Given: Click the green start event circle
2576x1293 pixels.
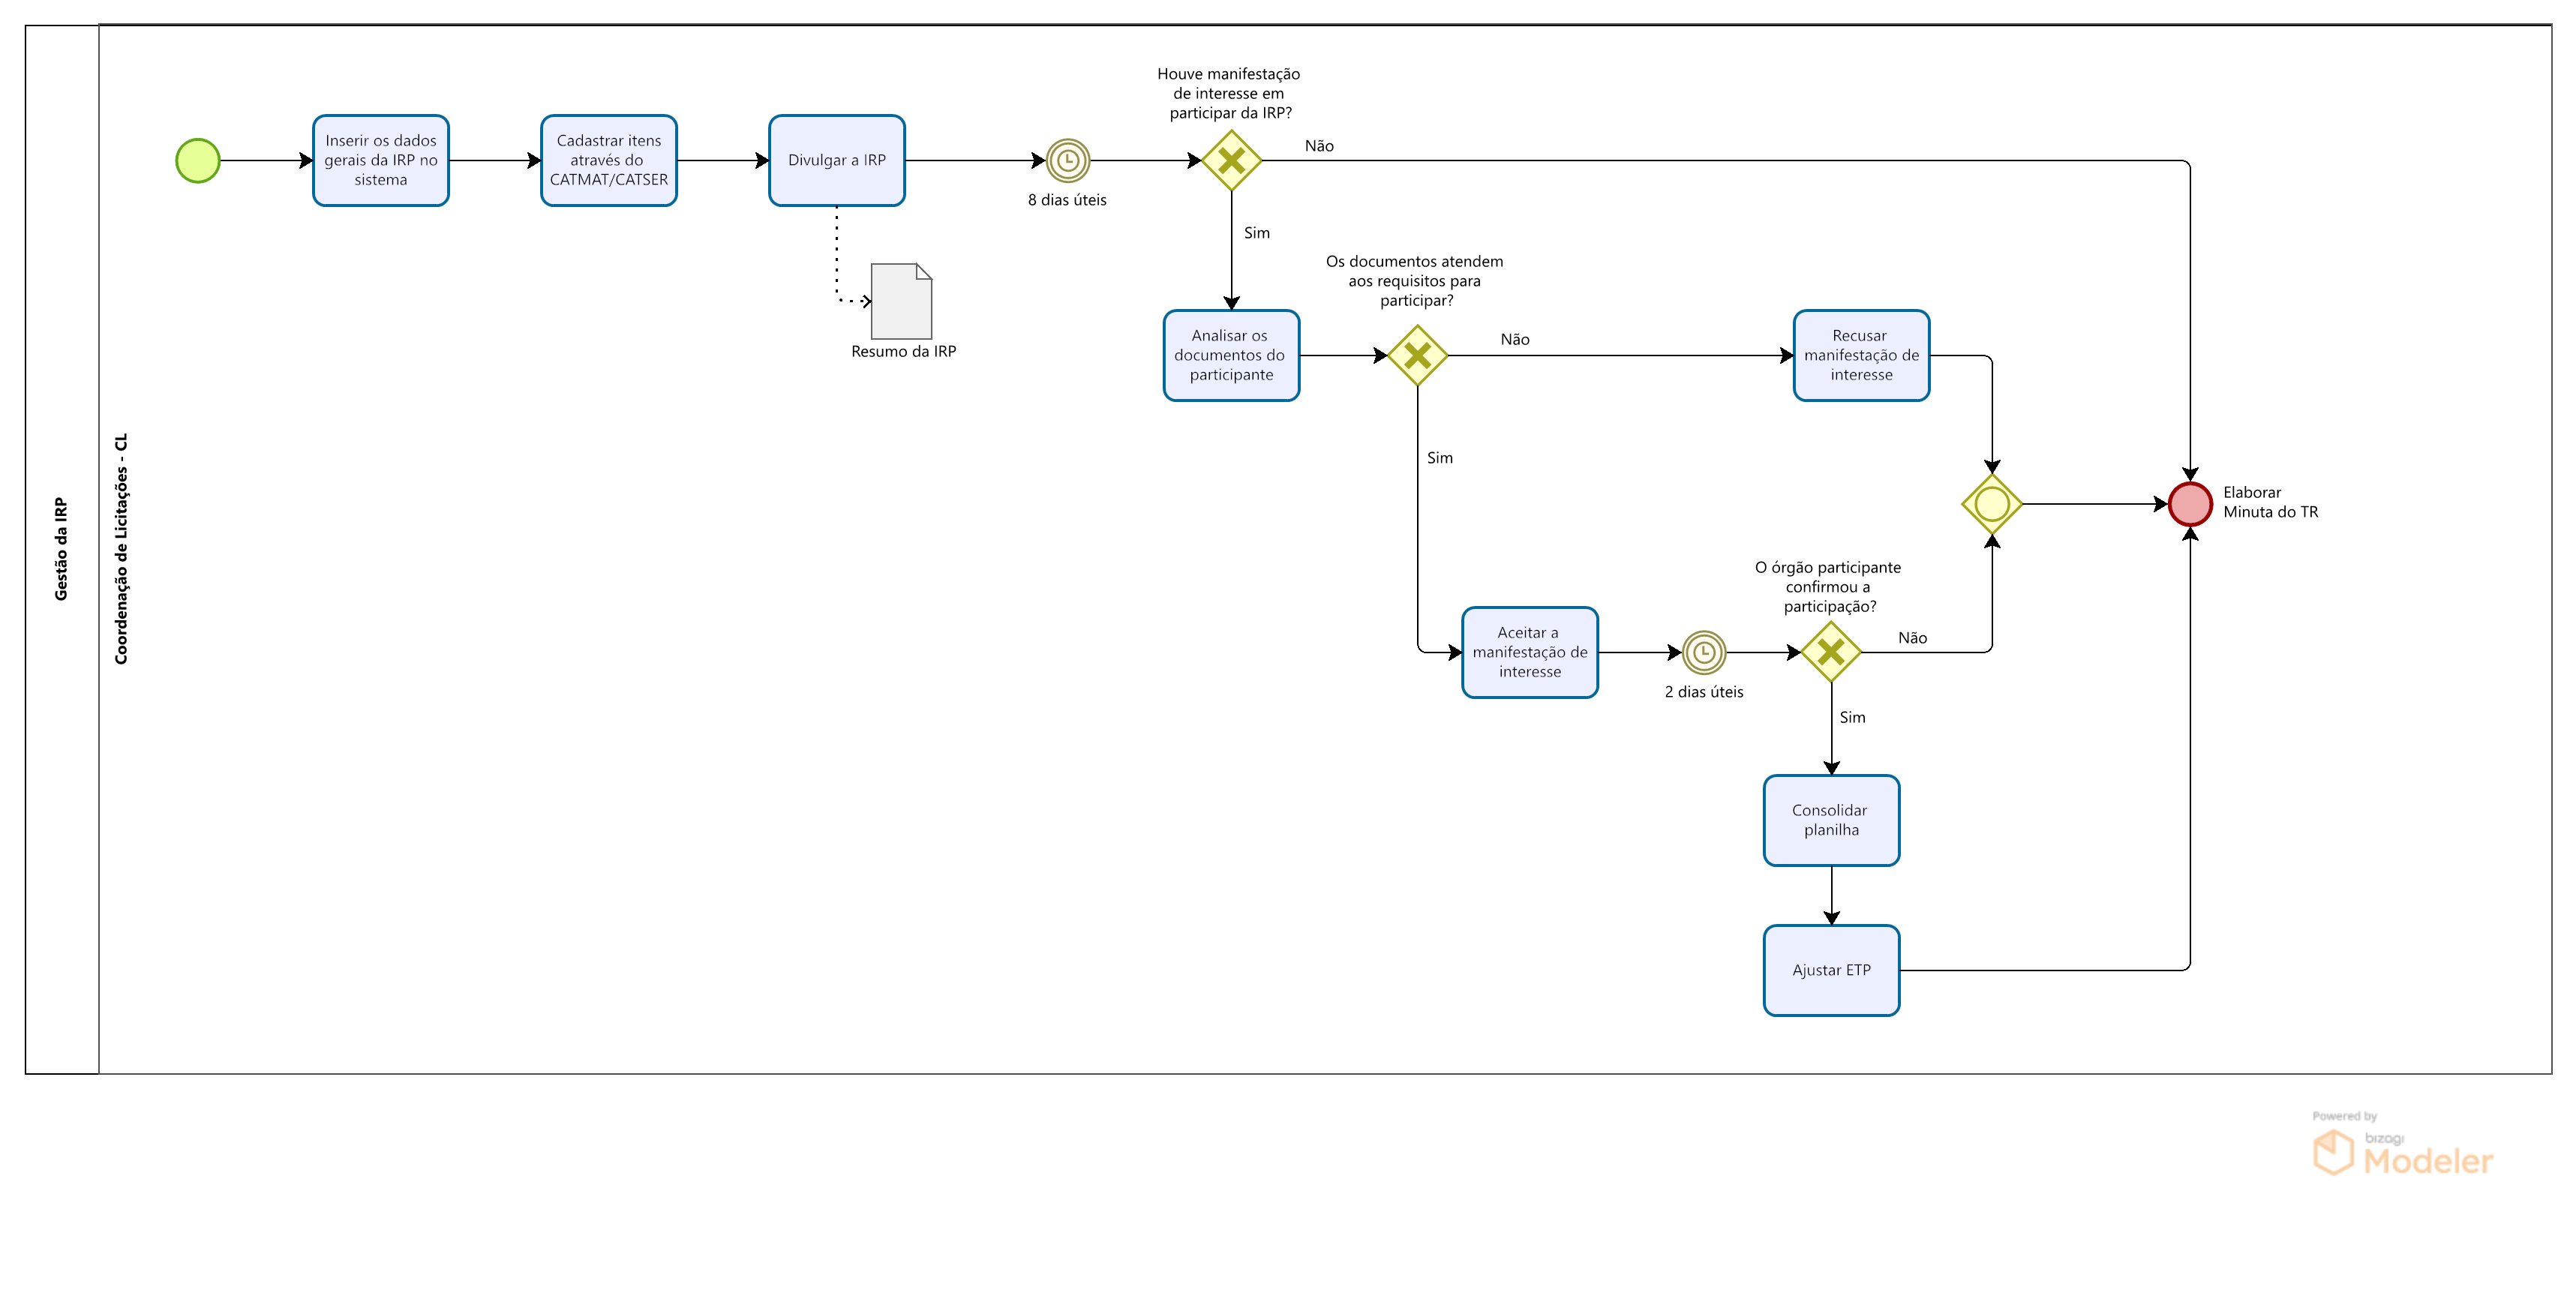Looking at the screenshot, I should click(198, 161).
